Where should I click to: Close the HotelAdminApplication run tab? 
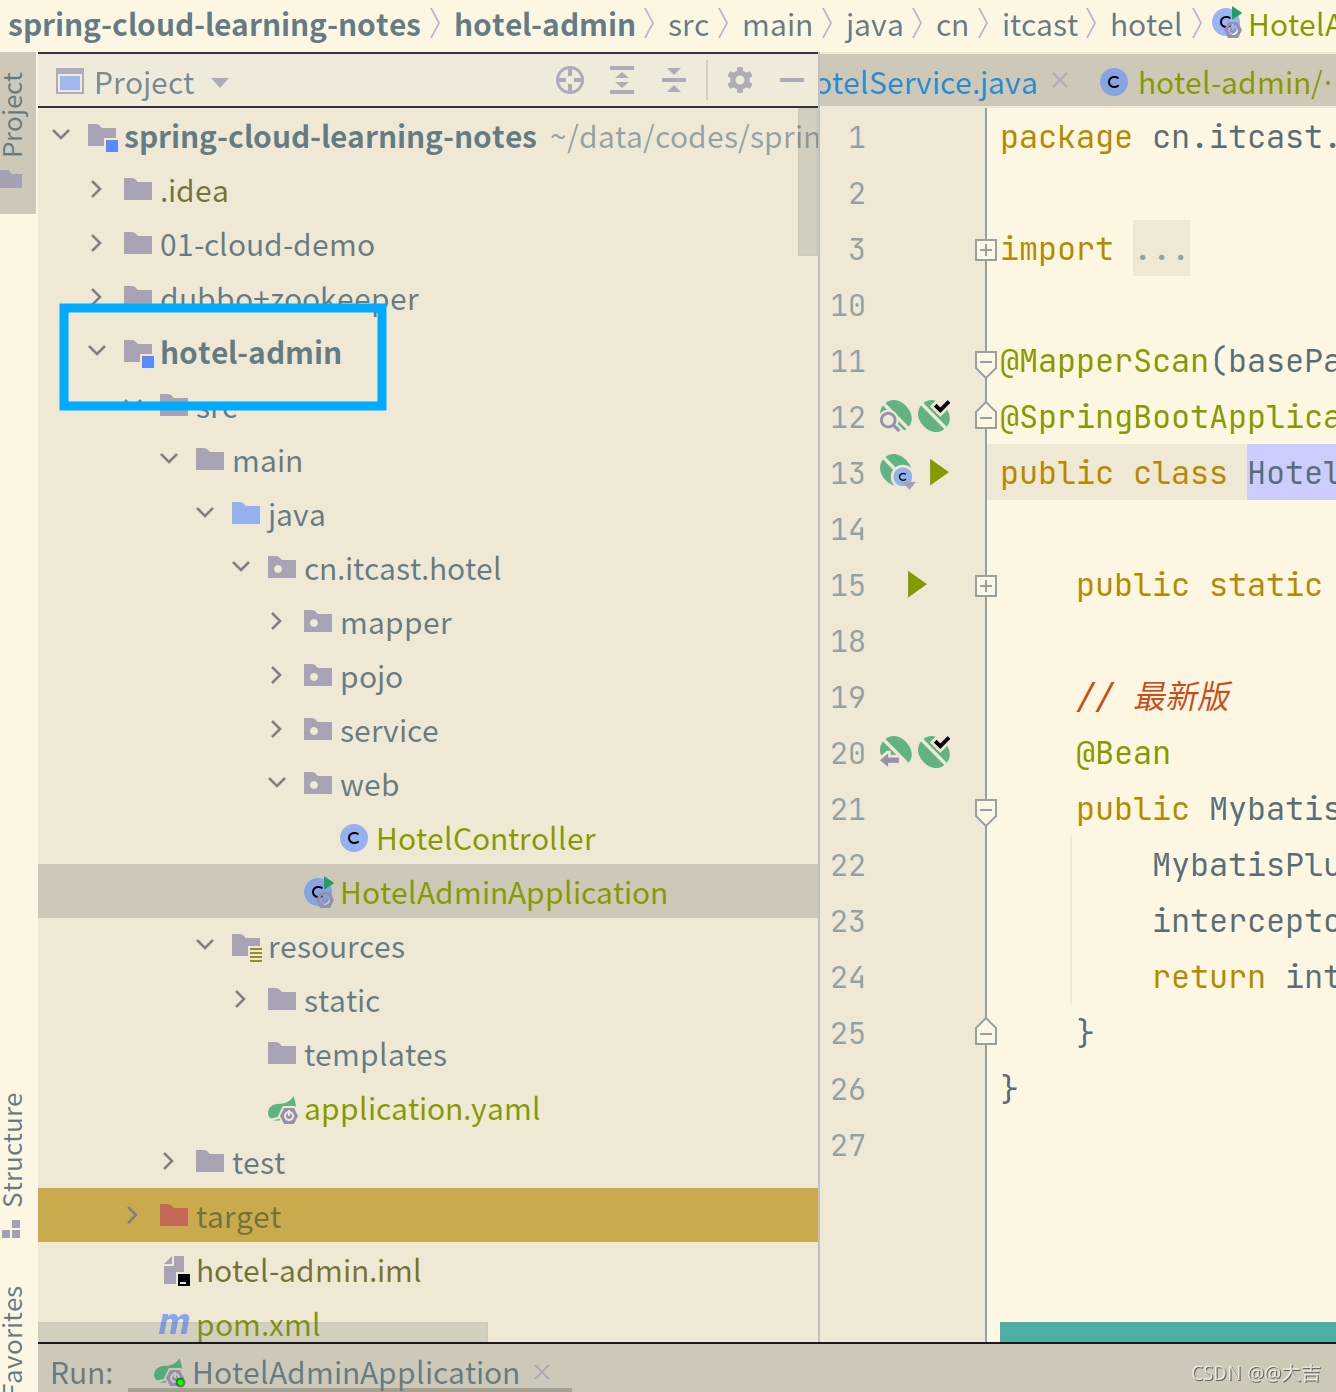click(x=542, y=1372)
